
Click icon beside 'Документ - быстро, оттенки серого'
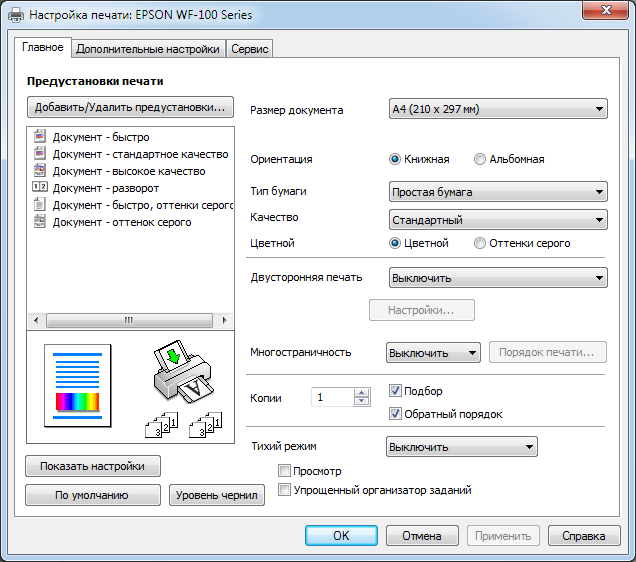point(39,205)
